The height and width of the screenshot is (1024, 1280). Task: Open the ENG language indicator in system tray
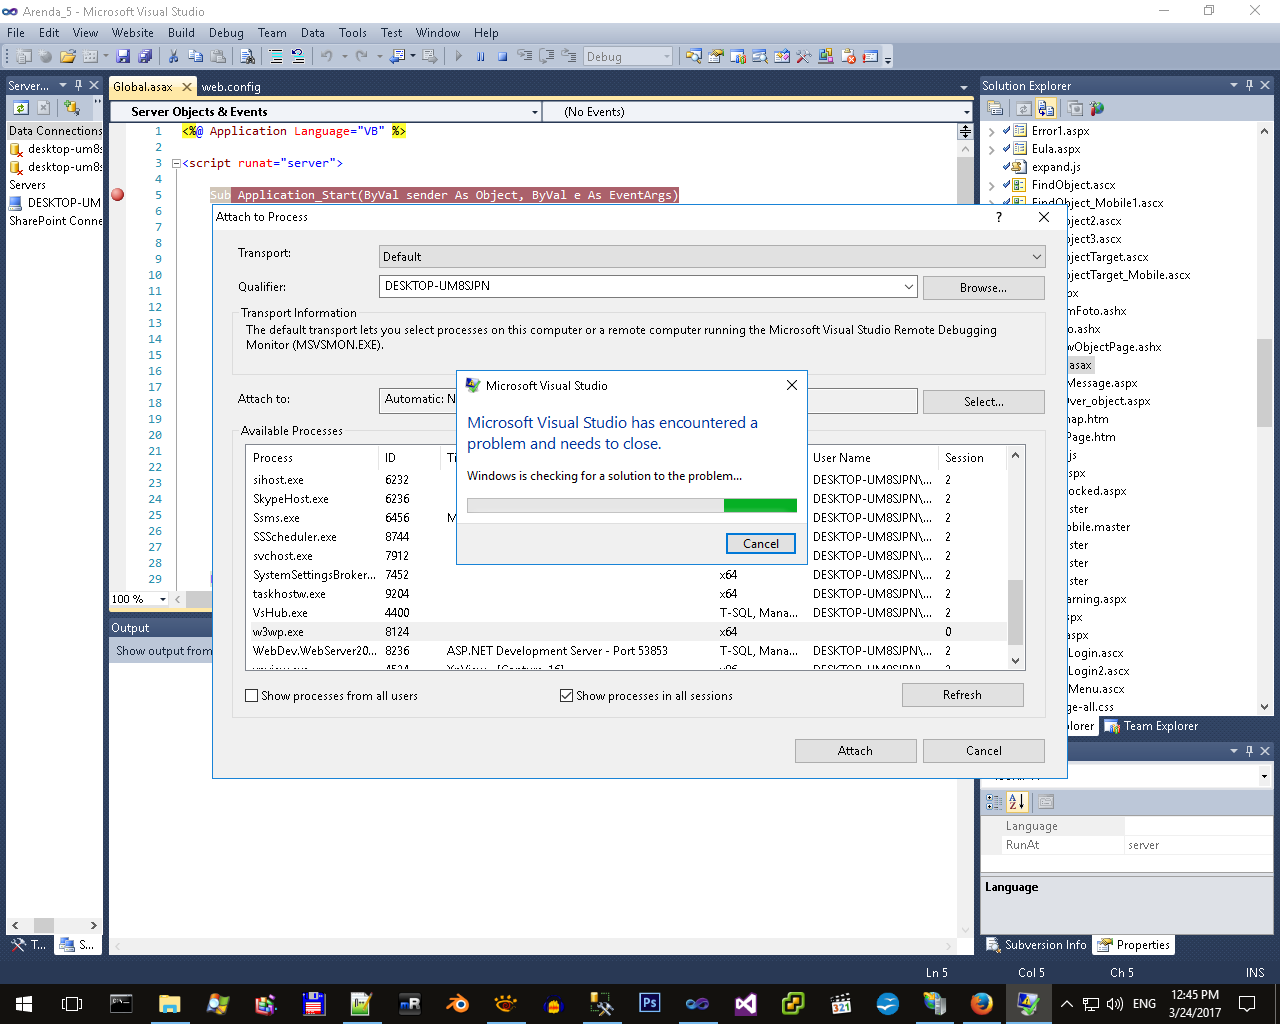[1144, 1003]
